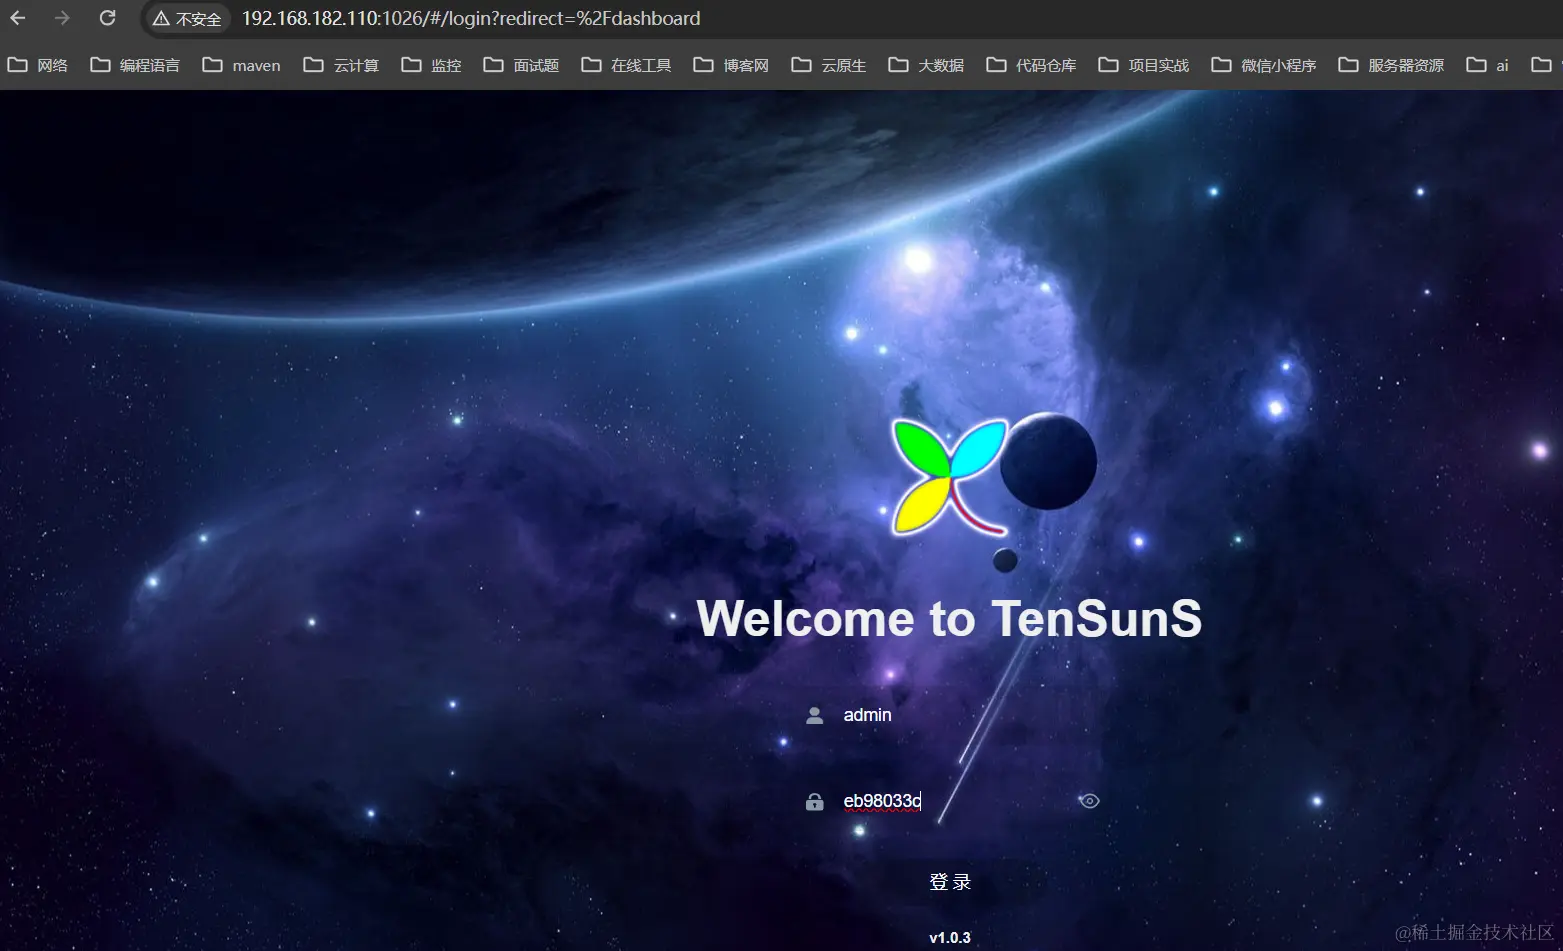Open the ai bookmark folder
The image size is (1563, 951).
point(1487,65)
